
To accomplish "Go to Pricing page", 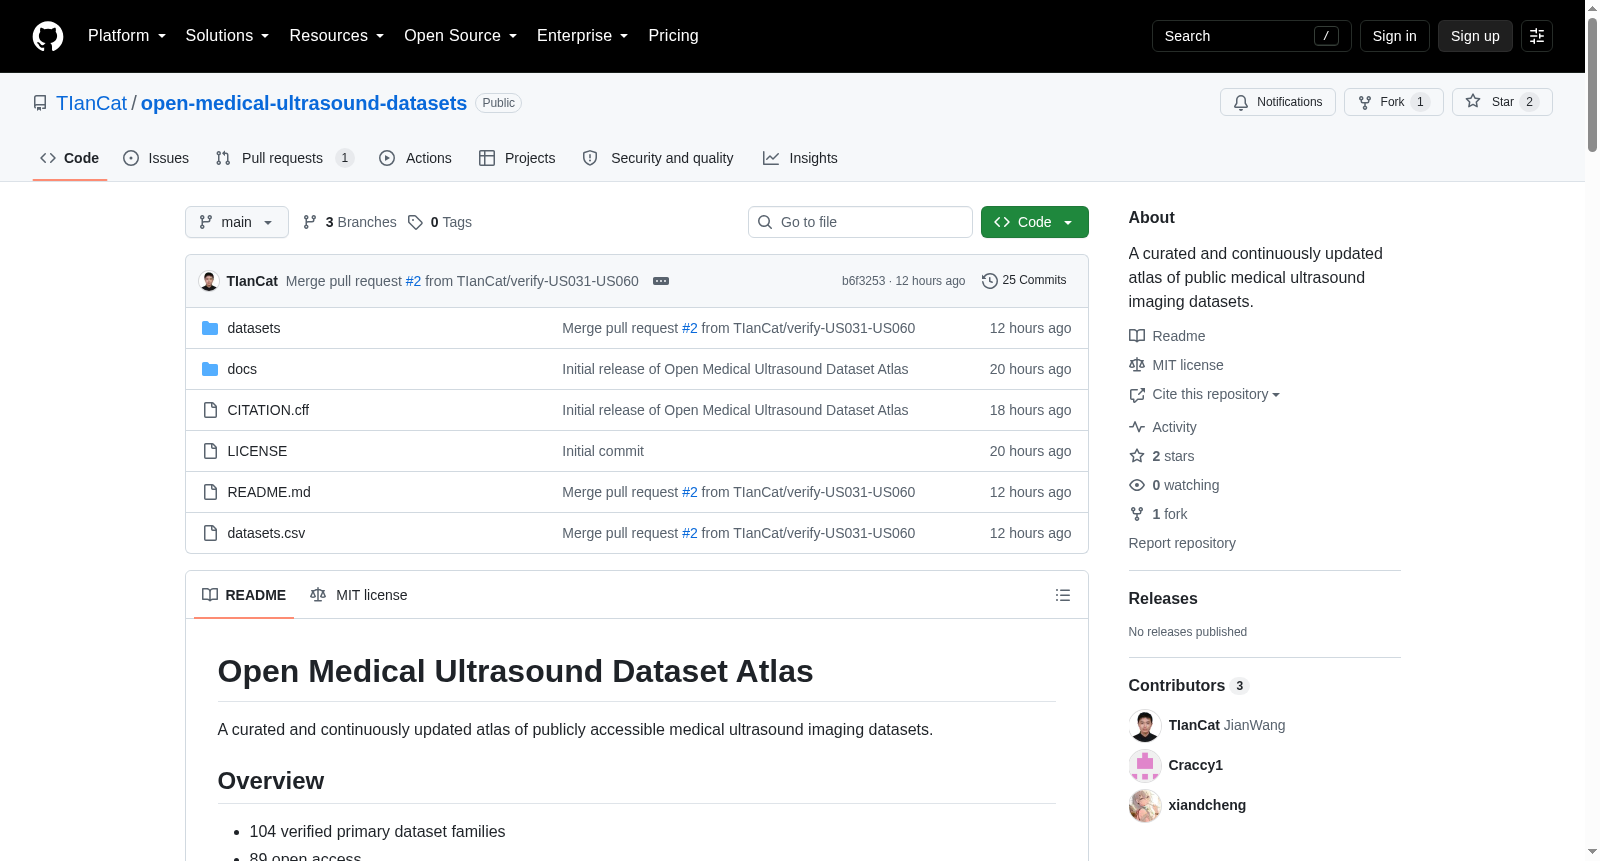I will pos(673,36).
